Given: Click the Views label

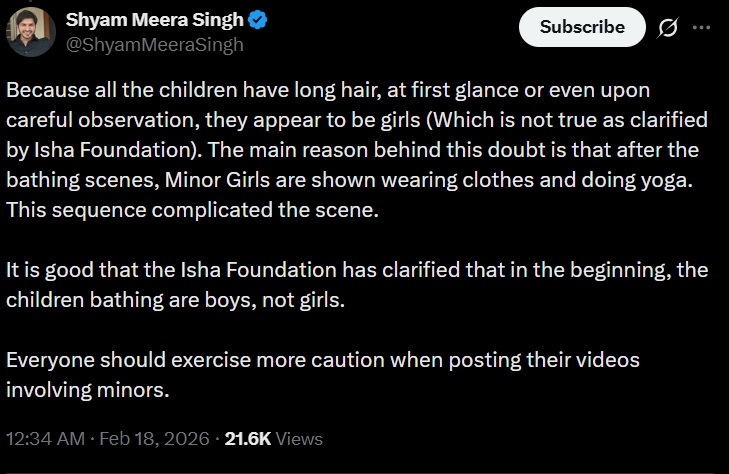Looking at the screenshot, I should click(299, 439).
